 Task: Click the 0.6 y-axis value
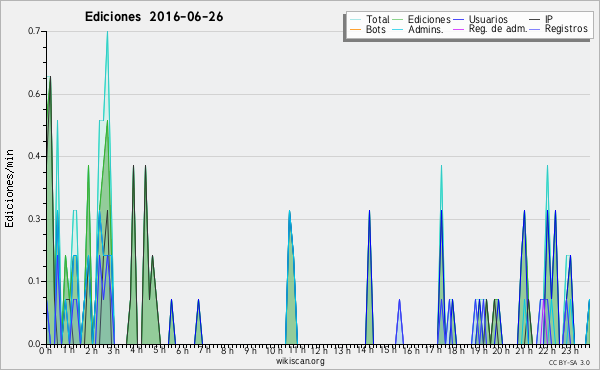[34, 94]
